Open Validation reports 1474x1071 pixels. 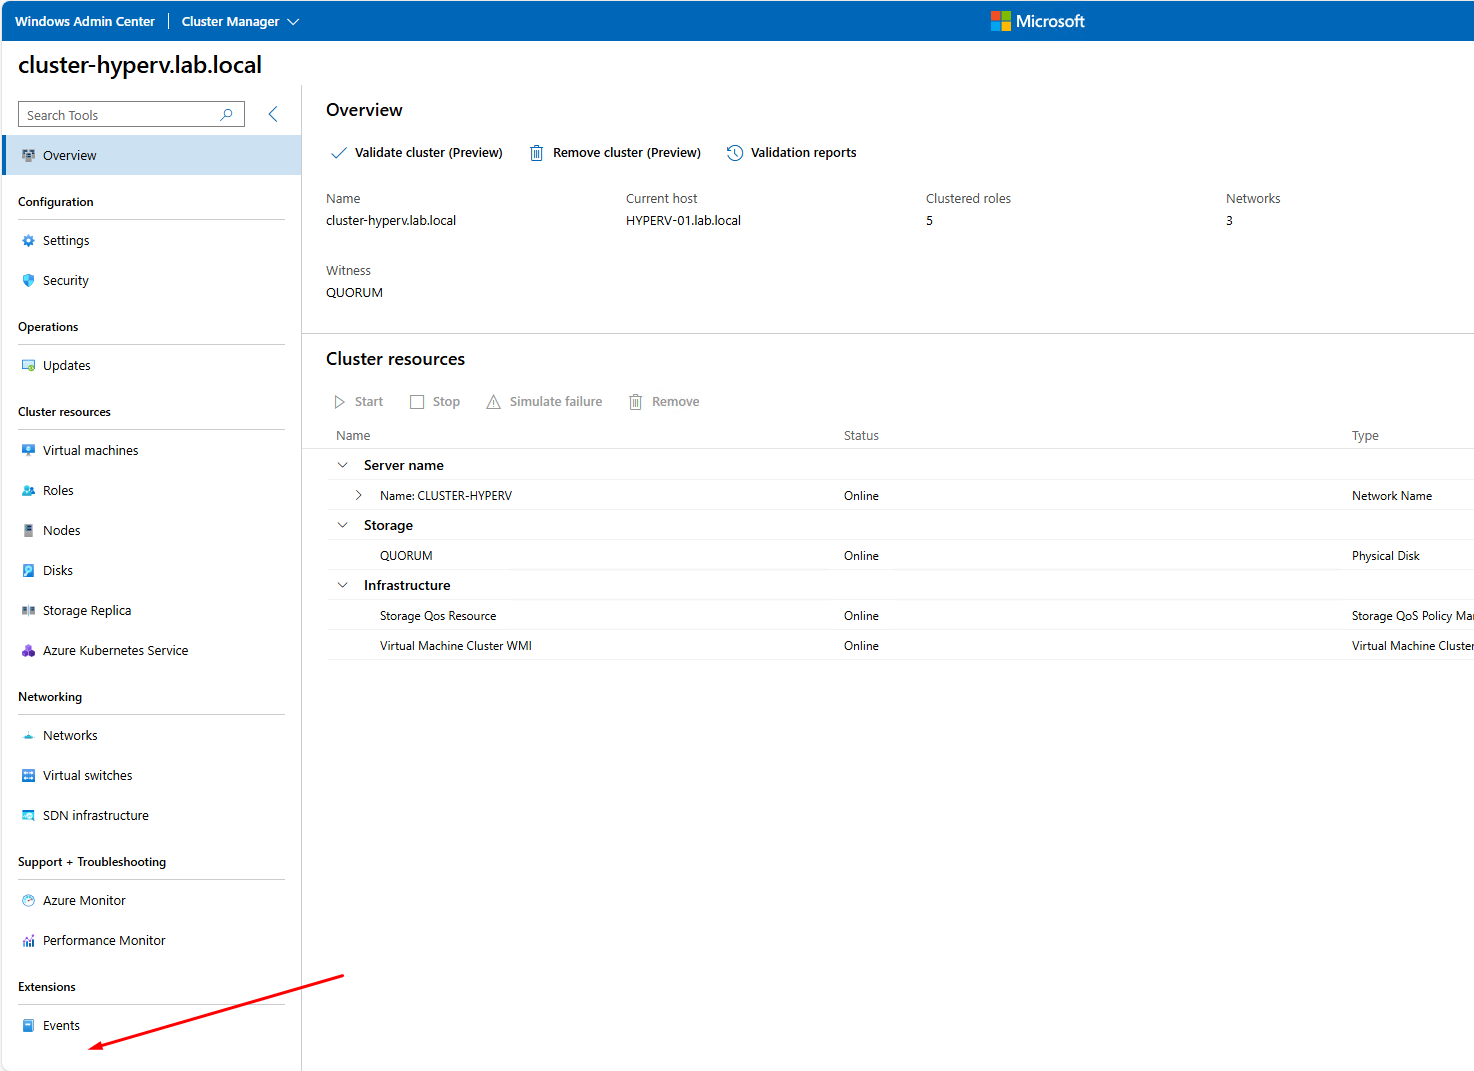(x=792, y=153)
